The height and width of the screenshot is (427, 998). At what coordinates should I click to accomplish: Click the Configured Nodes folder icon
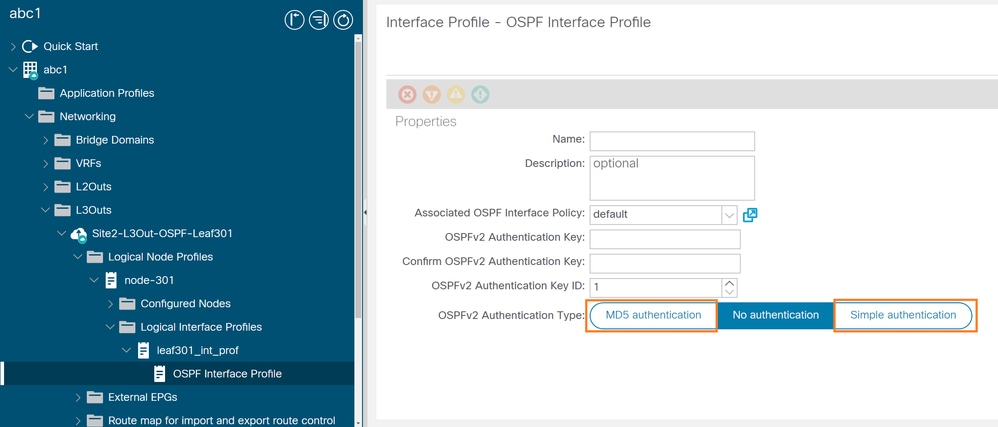pyautogui.click(x=127, y=304)
